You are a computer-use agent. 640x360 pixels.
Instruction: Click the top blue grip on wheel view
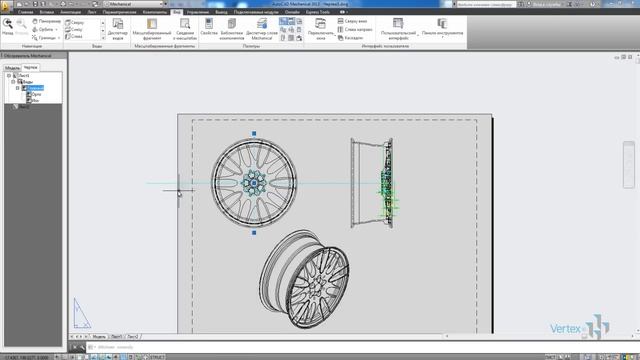[x=254, y=133]
